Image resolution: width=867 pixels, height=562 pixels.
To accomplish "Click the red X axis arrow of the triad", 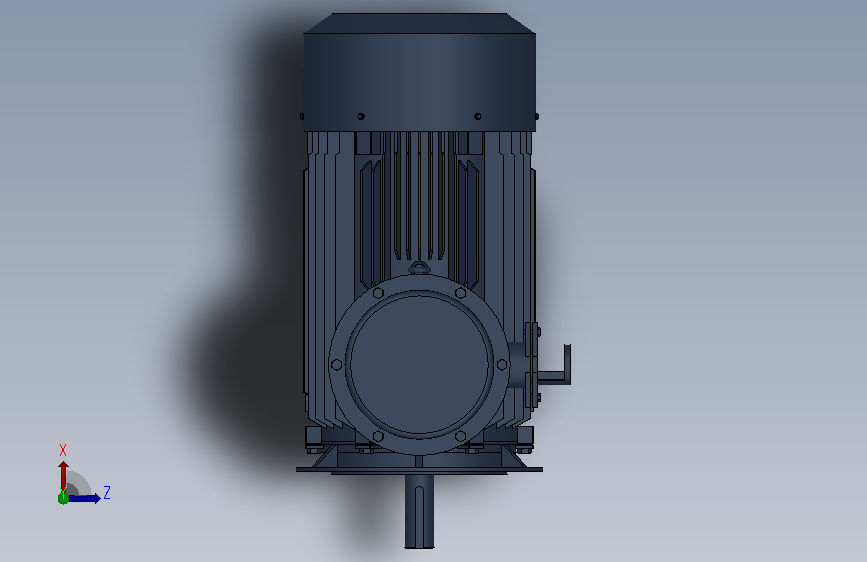I will 63,475.
